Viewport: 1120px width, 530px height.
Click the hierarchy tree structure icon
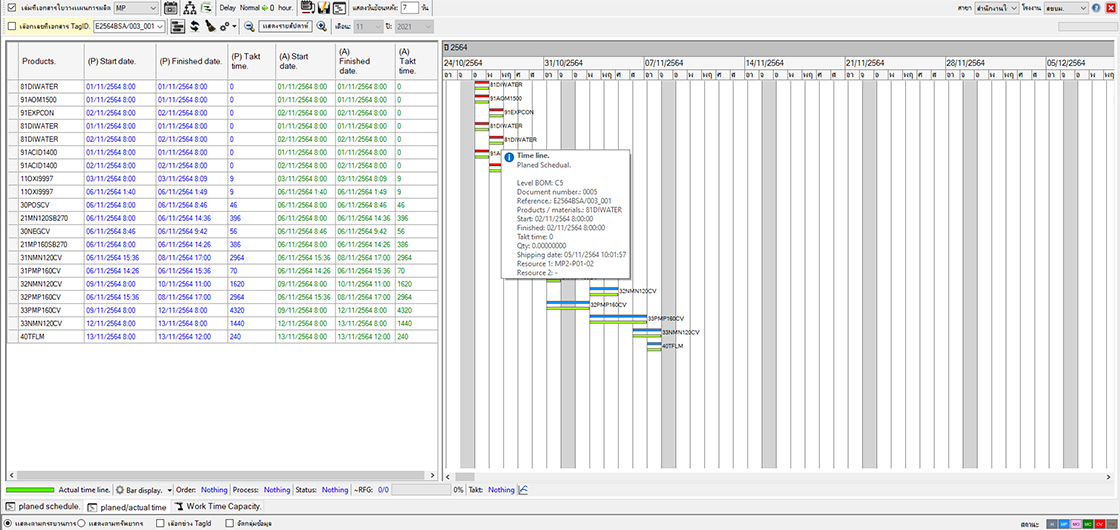[x=189, y=8]
